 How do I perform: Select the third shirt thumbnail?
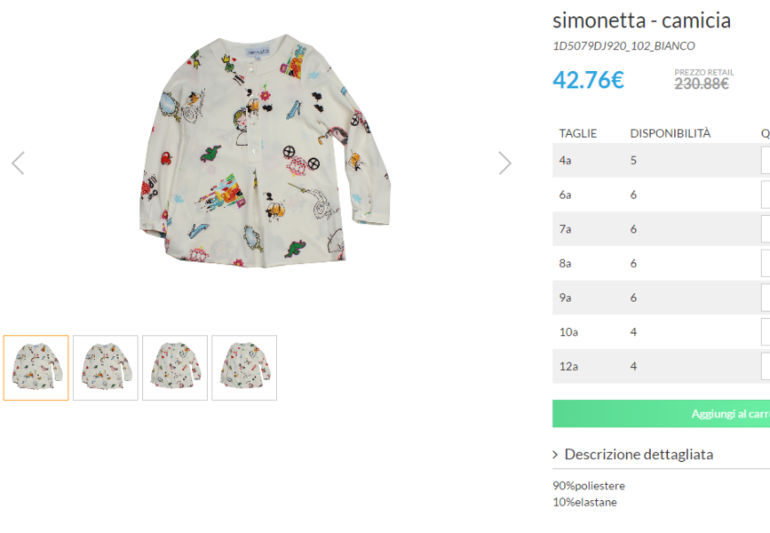tap(175, 368)
